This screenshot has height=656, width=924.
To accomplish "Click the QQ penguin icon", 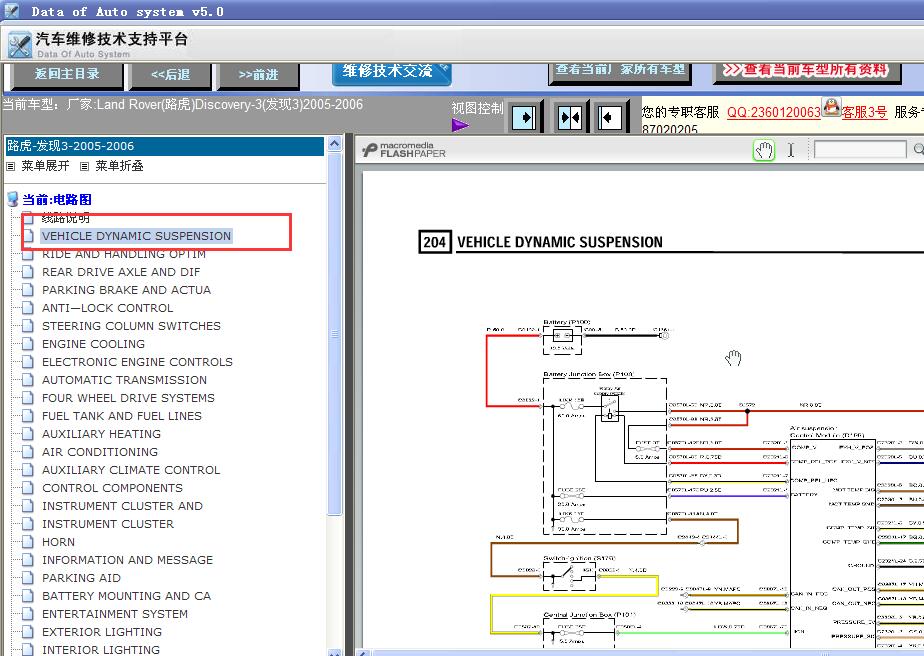I will [831, 108].
